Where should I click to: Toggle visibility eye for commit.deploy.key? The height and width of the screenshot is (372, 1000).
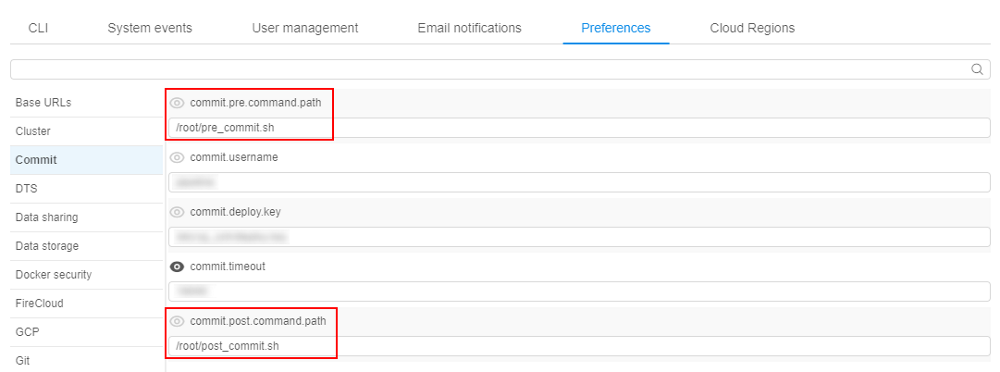click(177, 212)
